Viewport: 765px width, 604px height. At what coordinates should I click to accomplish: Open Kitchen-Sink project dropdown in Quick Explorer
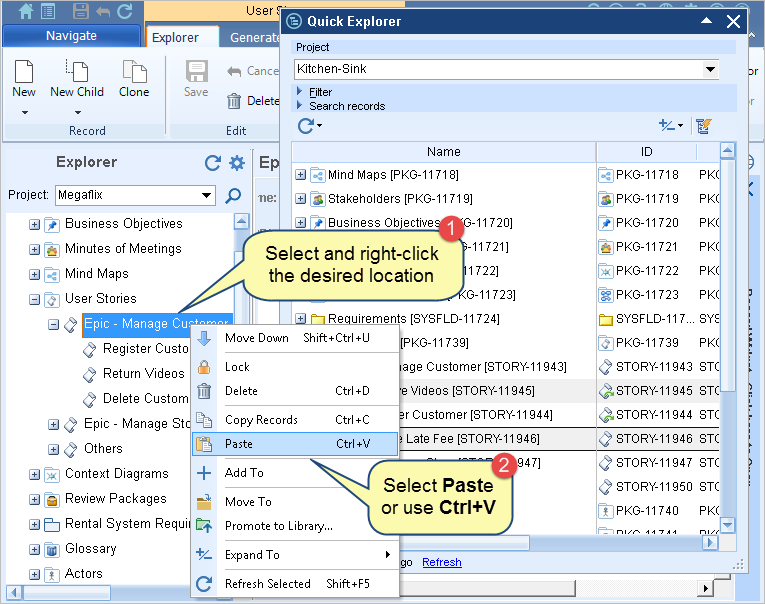[x=710, y=69]
